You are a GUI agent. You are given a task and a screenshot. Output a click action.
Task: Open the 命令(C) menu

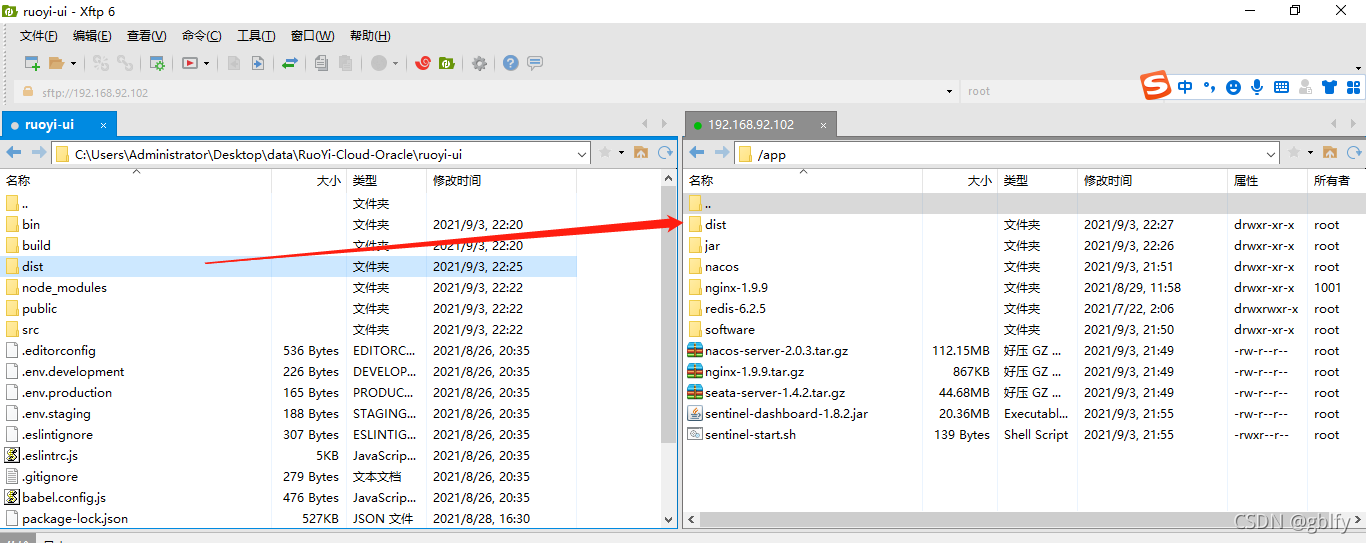tap(202, 36)
